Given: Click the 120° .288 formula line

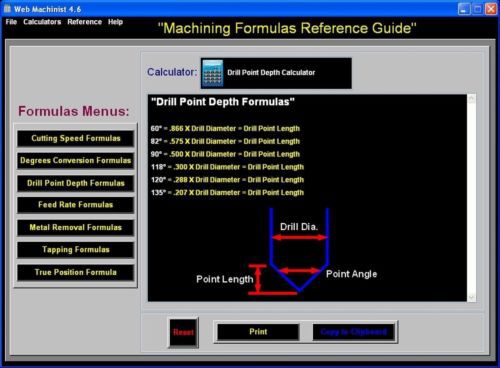Looking at the screenshot, I should (x=227, y=180).
